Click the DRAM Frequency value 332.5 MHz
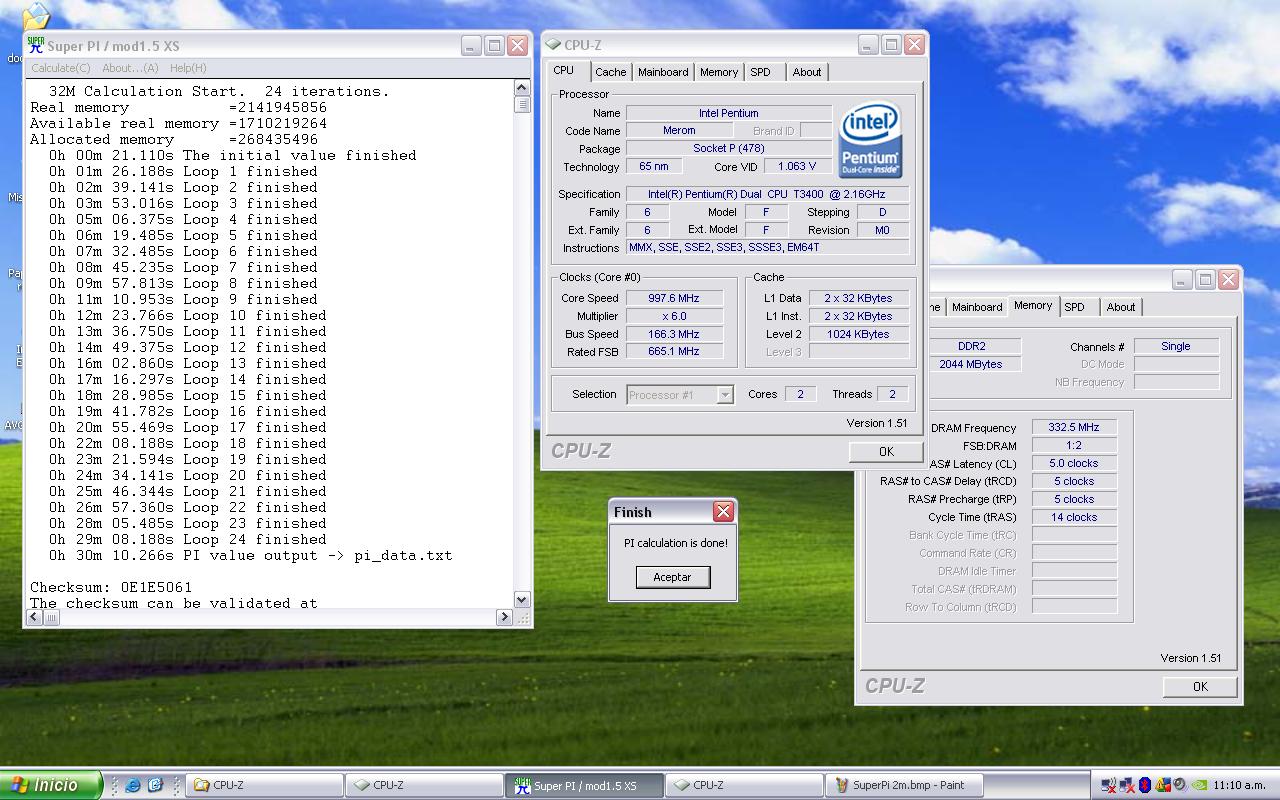The height and width of the screenshot is (800, 1280). click(1074, 427)
